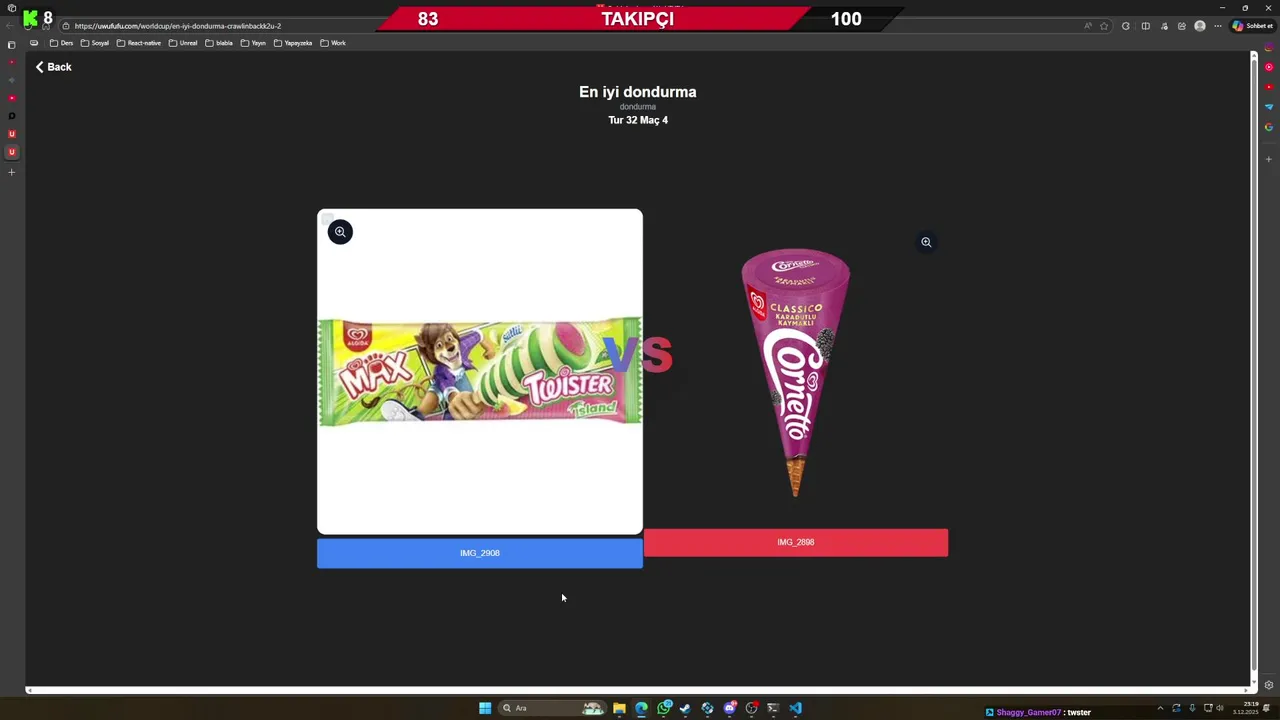This screenshot has width=1280, height=720.
Task: Click the browser address bar URL
Action: coord(178,26)
